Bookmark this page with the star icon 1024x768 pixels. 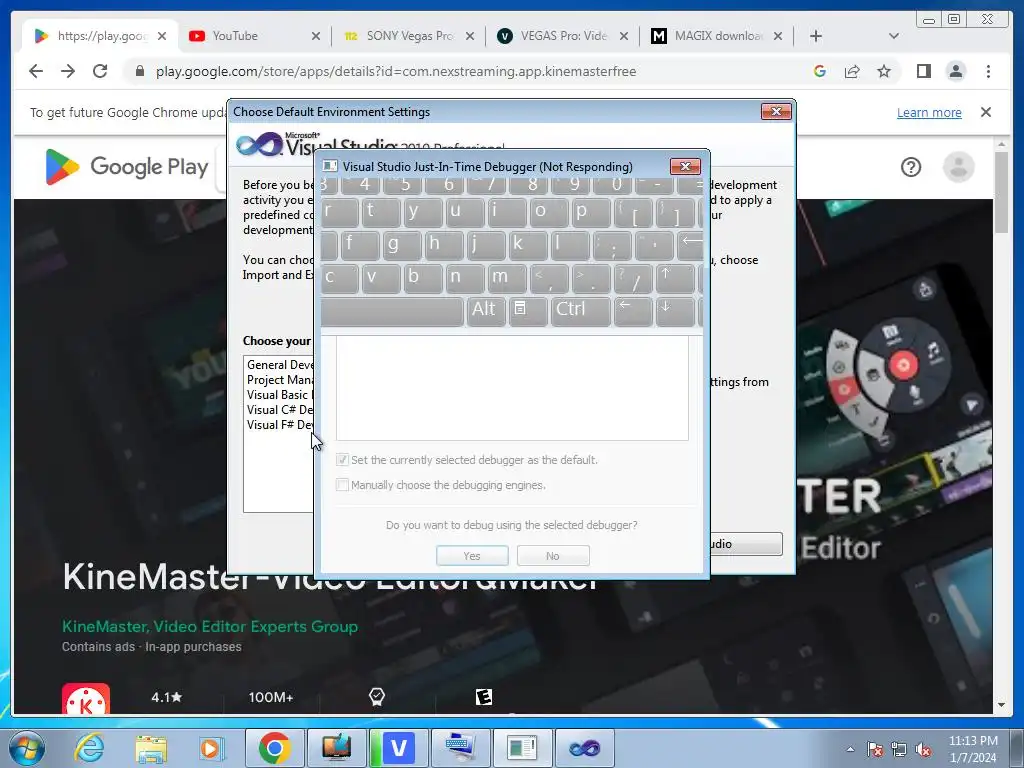point(884,71)
